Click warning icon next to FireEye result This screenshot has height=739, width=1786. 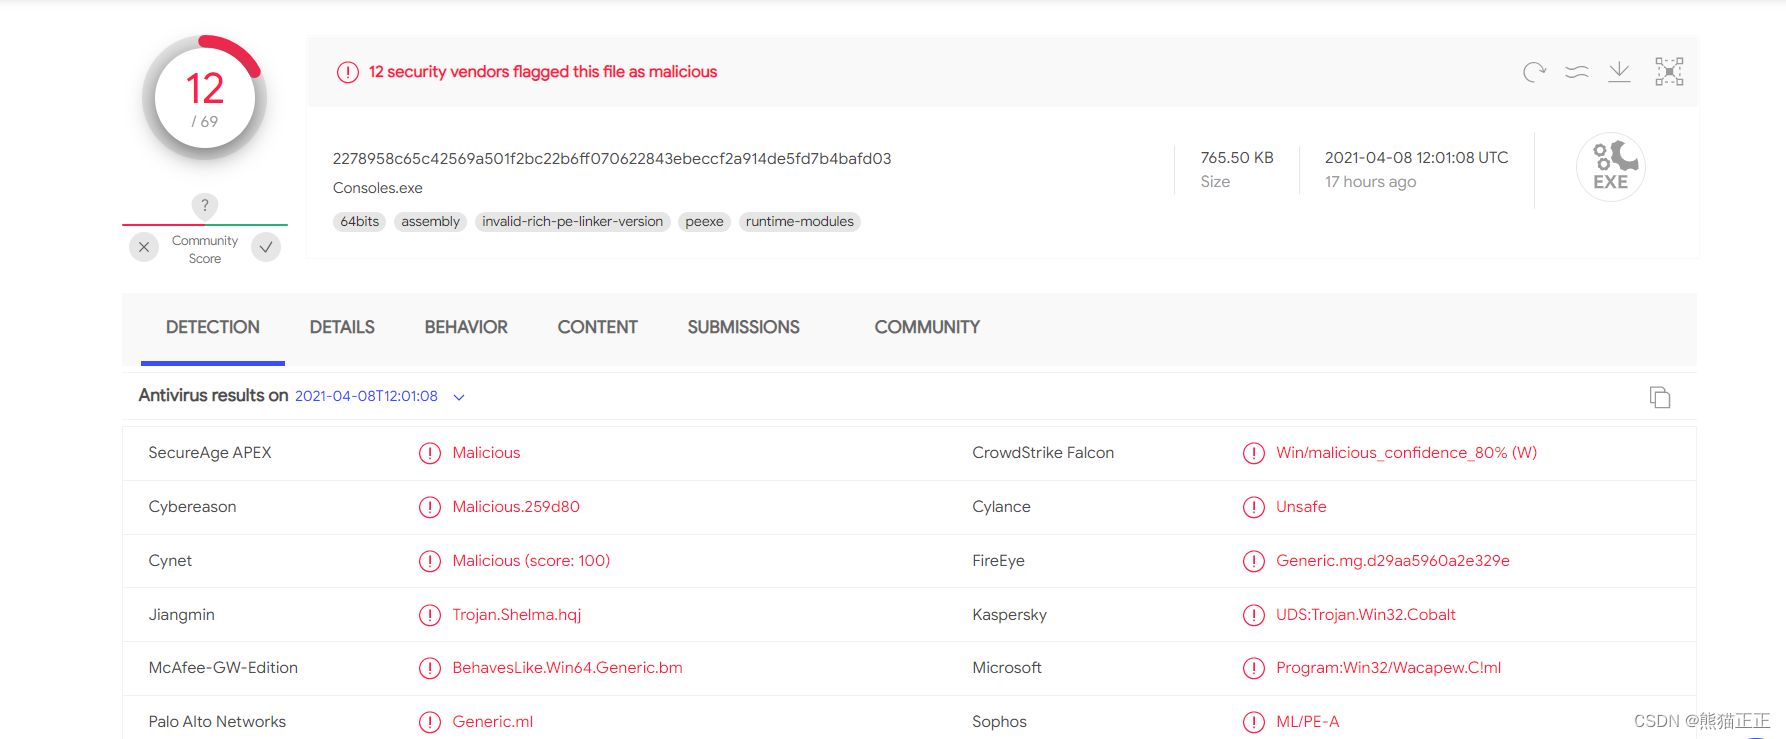pos(1254,561)
